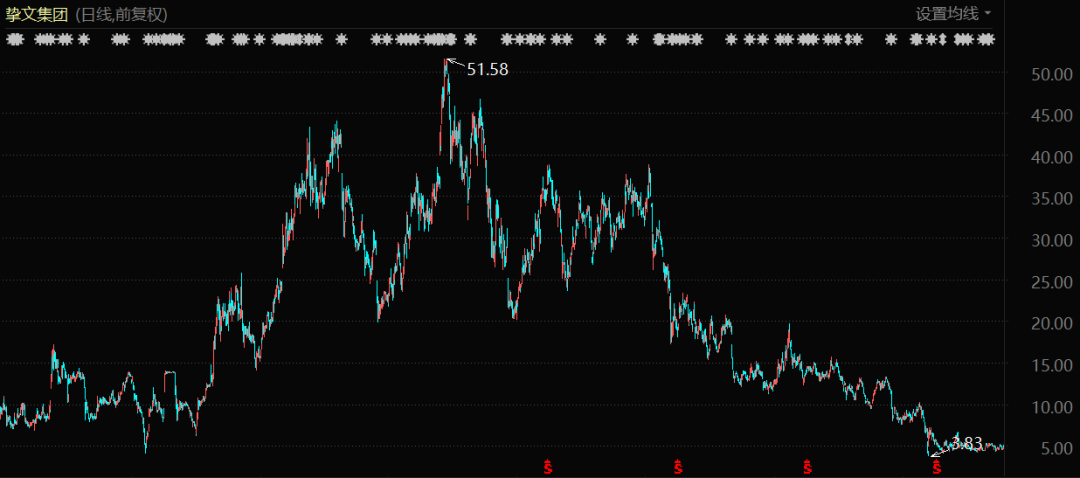This screenshot has width=1080, height=478.
Task: Click the rightmost red dividend marker
Action: tap(937, 466)
